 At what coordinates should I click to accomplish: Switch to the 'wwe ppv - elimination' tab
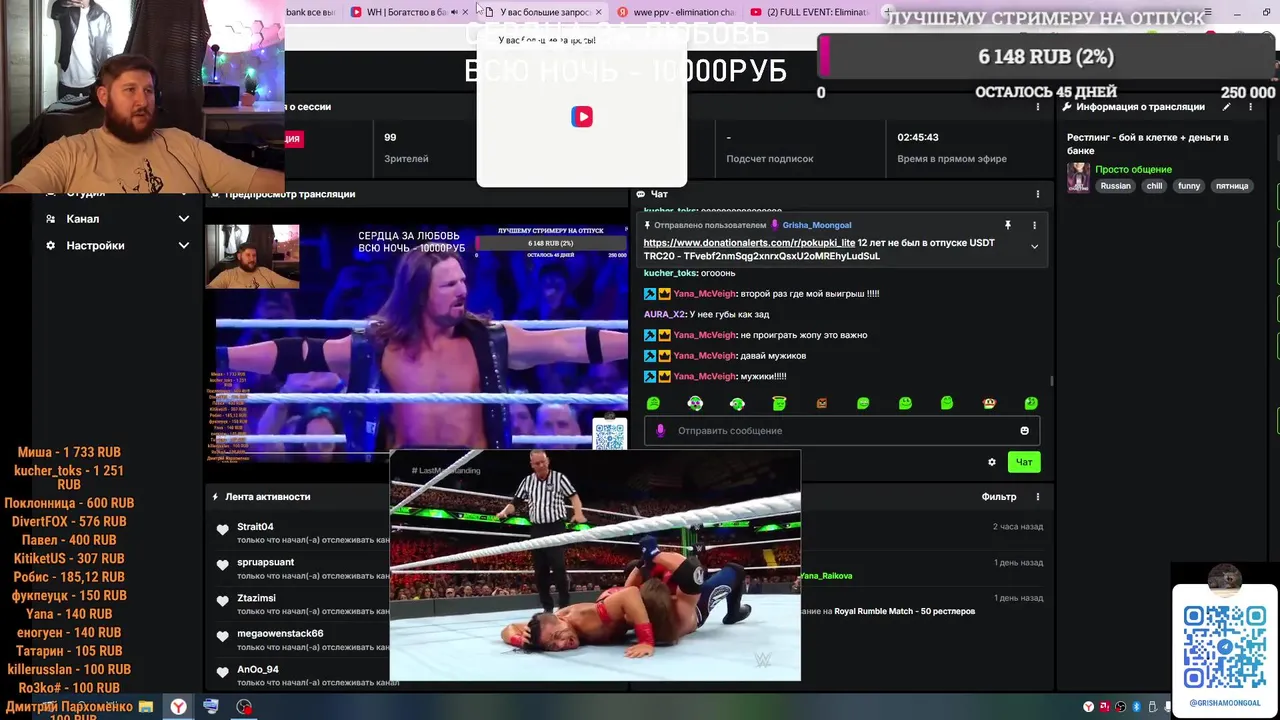pos(676,12)
